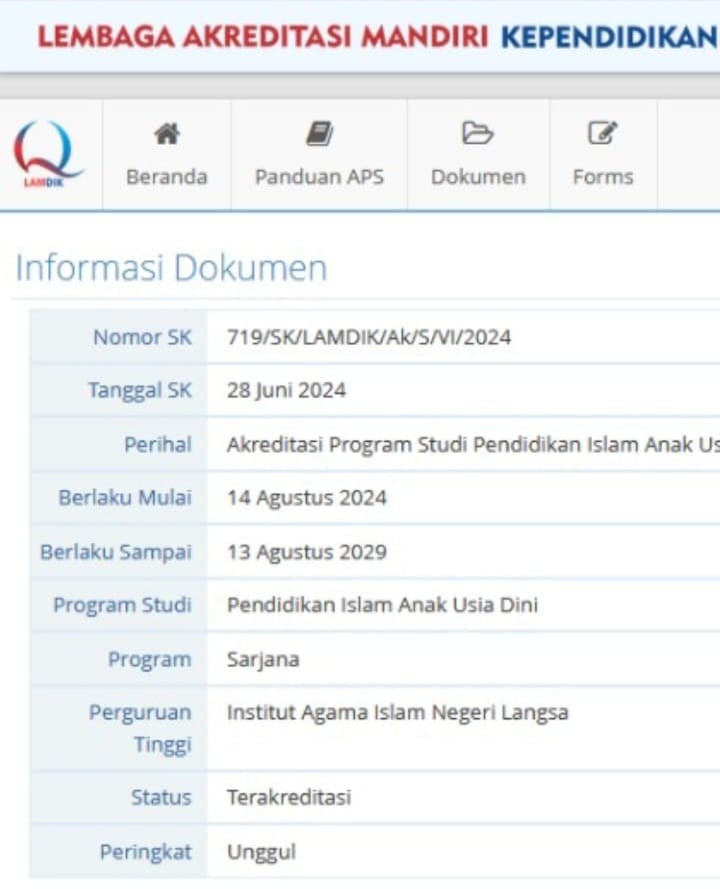Select Pendidikan Islam Anak Usia Dini value
Image resolution: width=720 pixels, height=889 pixels.
point(382,606)
